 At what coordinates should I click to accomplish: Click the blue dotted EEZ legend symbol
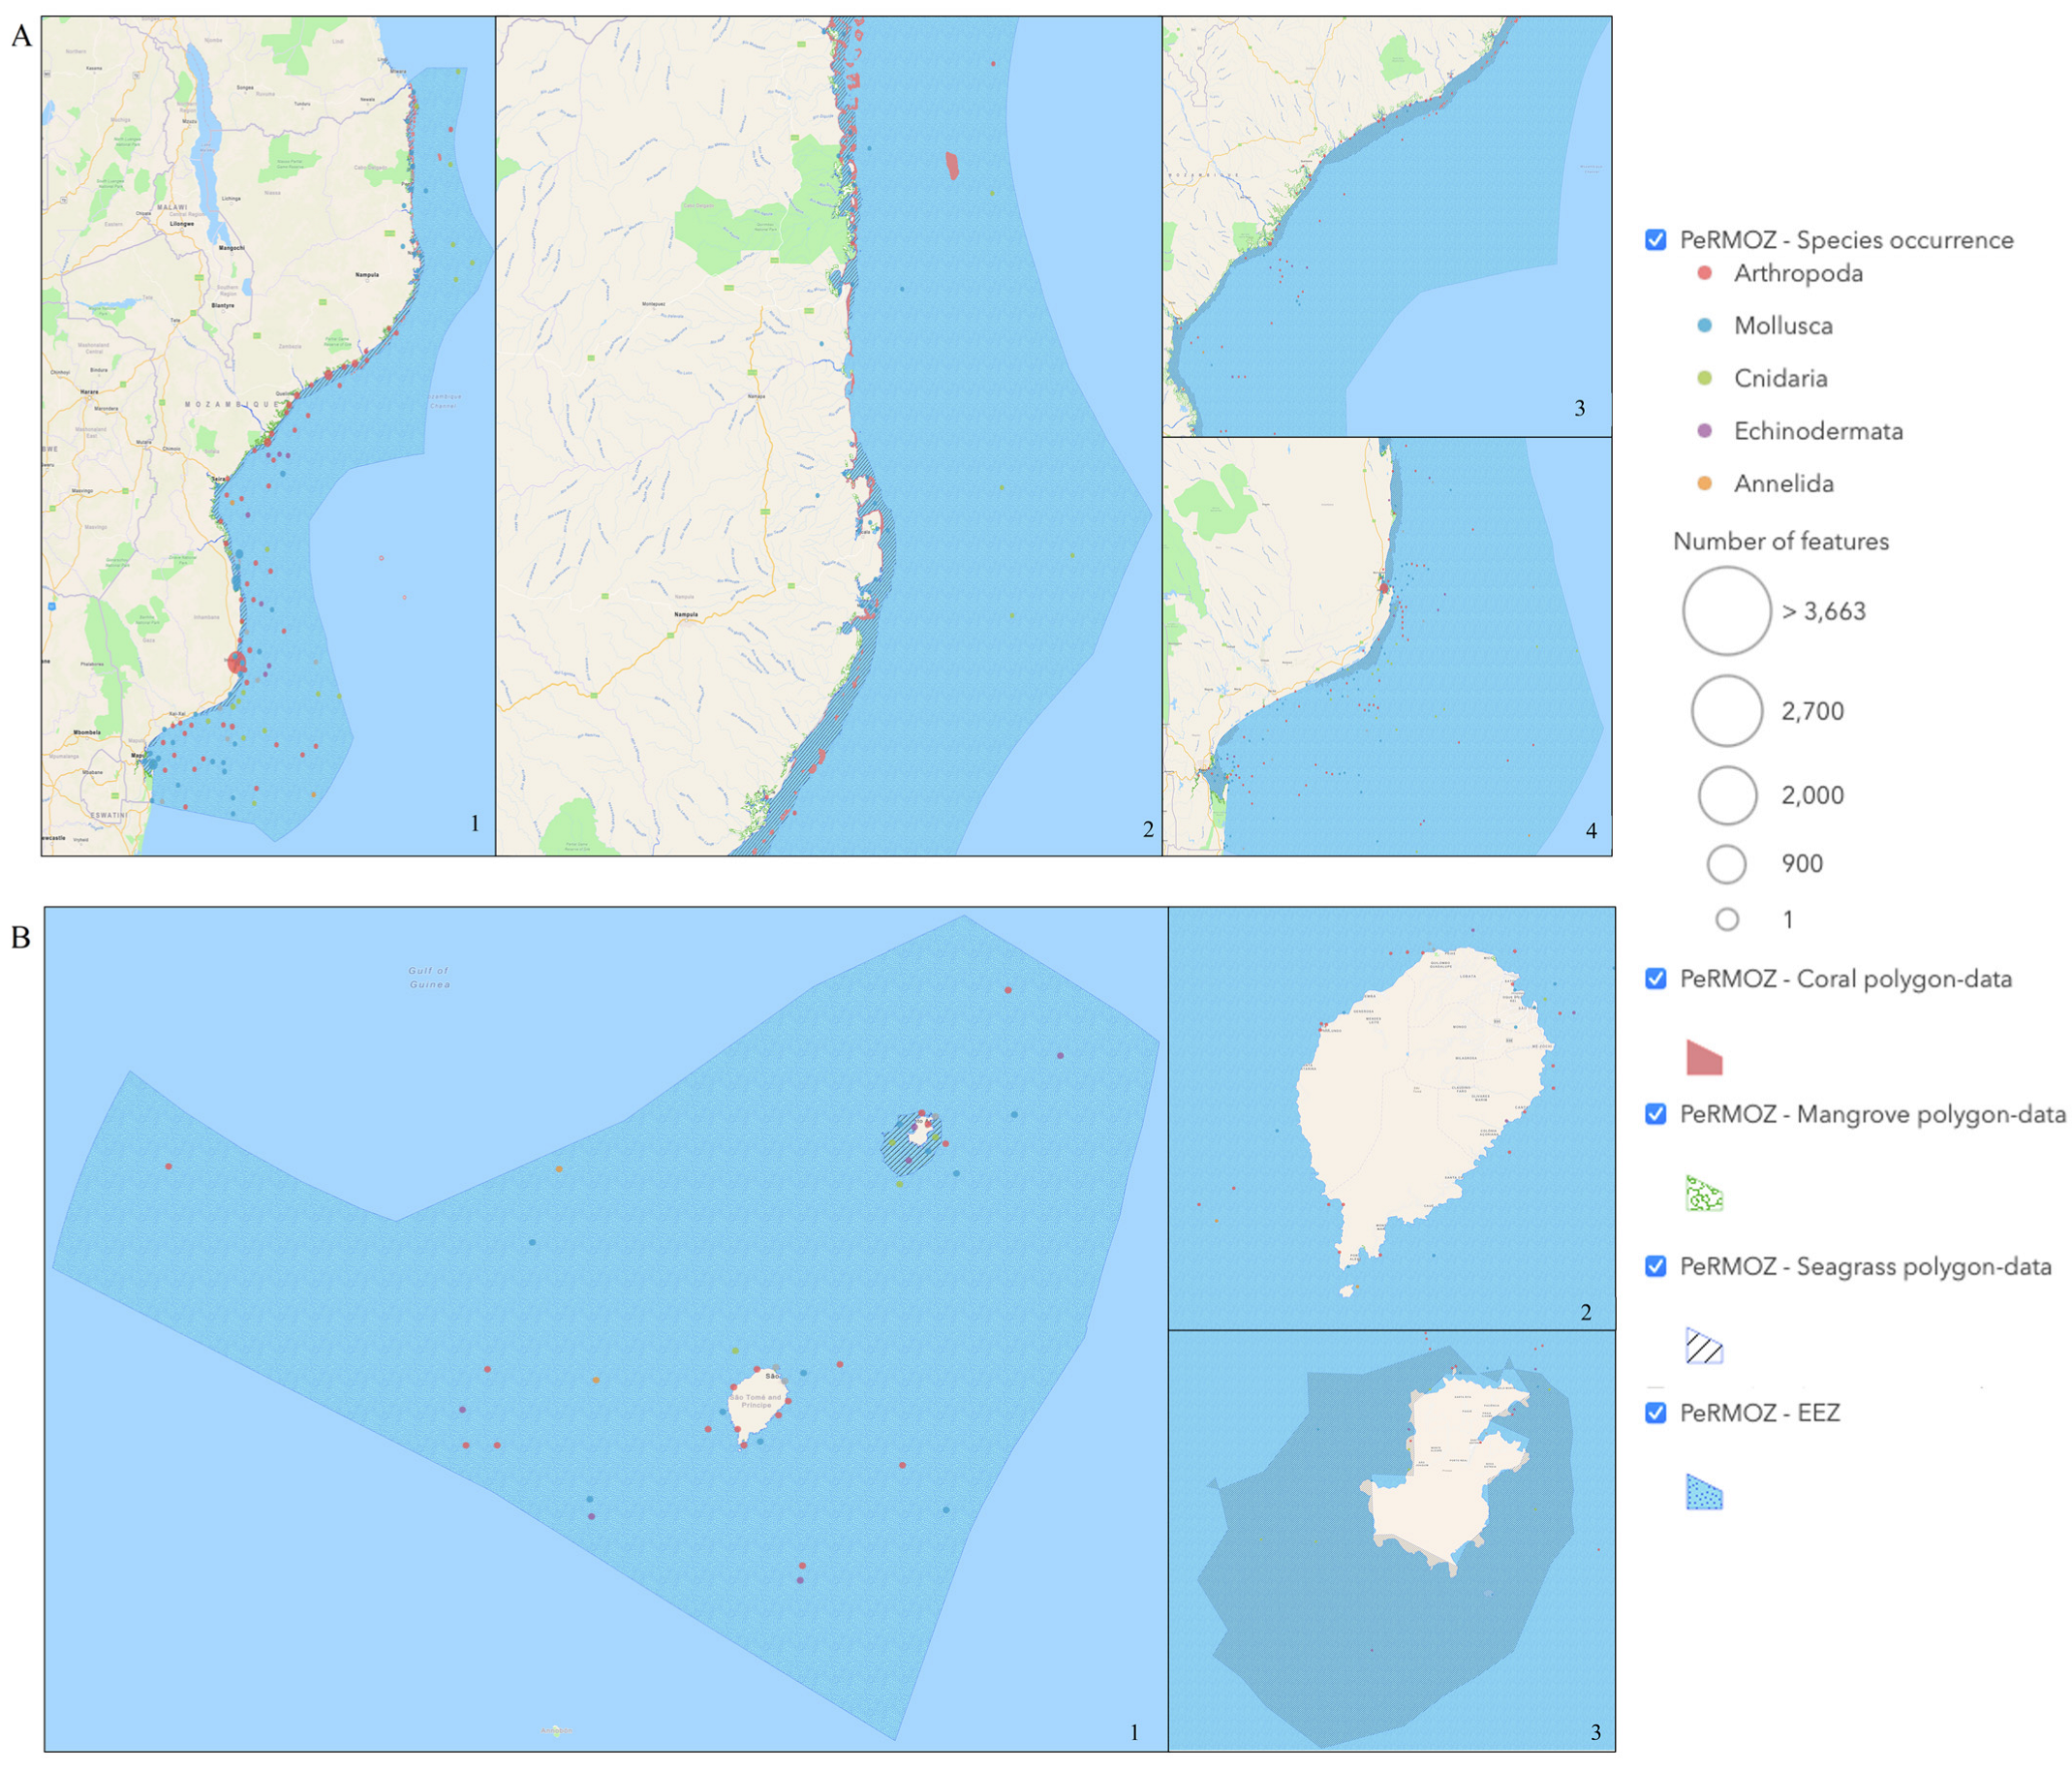(1704, 1492)
